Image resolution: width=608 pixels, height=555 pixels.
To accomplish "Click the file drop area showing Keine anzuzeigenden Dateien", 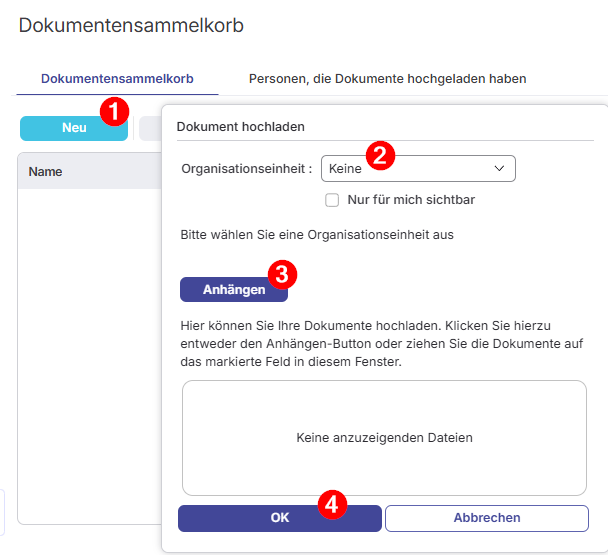I will [384, 438].
